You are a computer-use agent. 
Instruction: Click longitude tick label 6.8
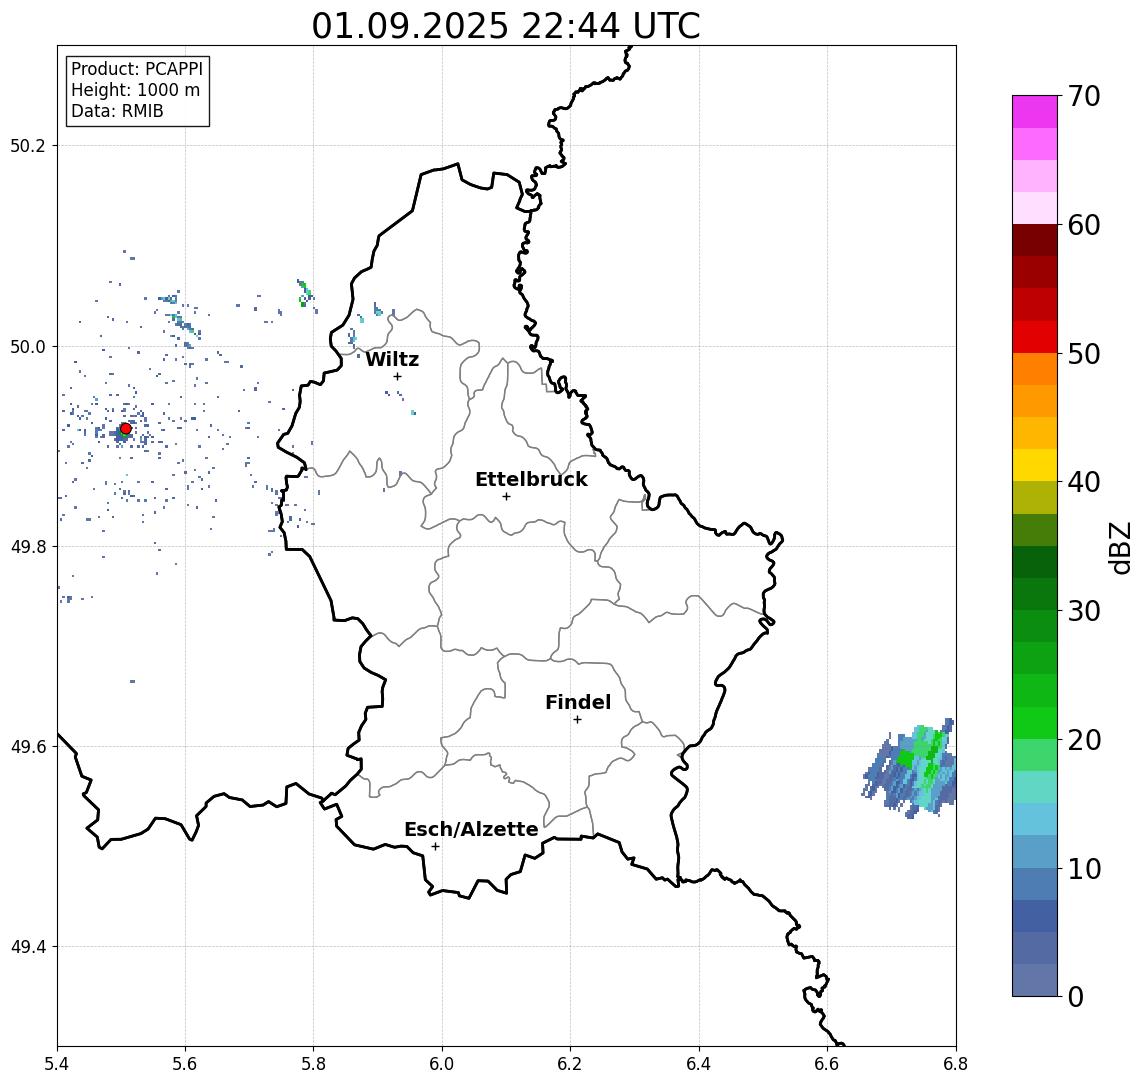[956, 1064]
